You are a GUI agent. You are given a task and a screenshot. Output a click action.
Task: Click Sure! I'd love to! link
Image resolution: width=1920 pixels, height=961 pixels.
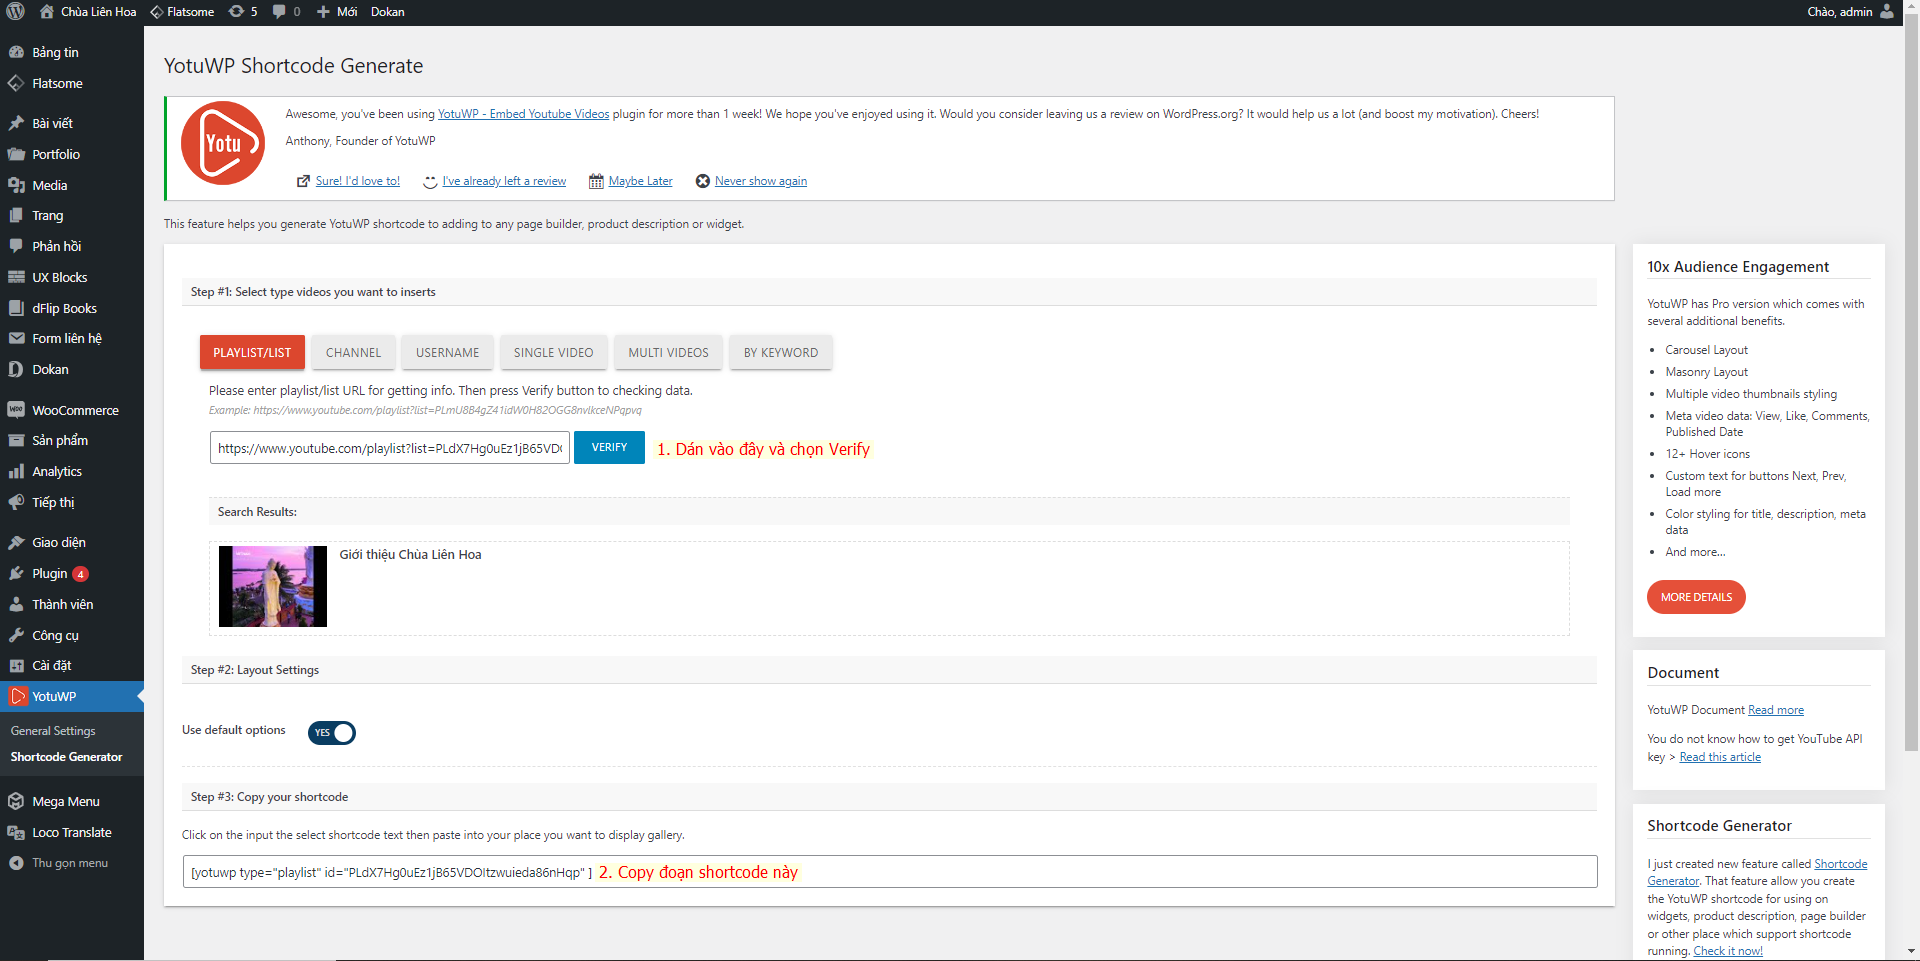click(x=357, y=181)
